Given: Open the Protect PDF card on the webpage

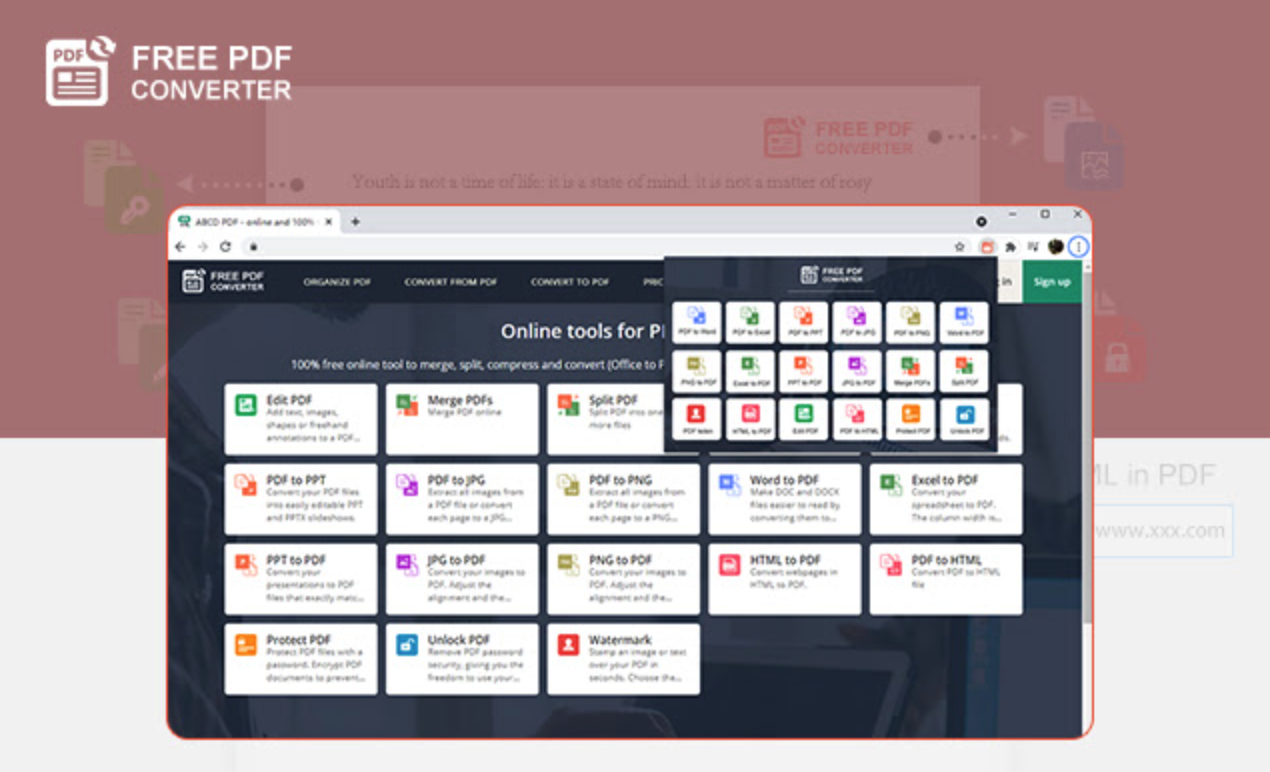Looking at the screenshot, I should [301, 659].
